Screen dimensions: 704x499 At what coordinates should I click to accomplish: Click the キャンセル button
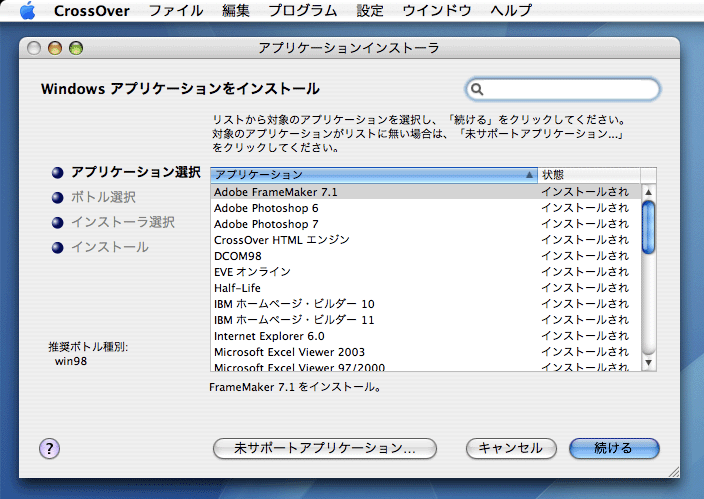pos(511,448)
